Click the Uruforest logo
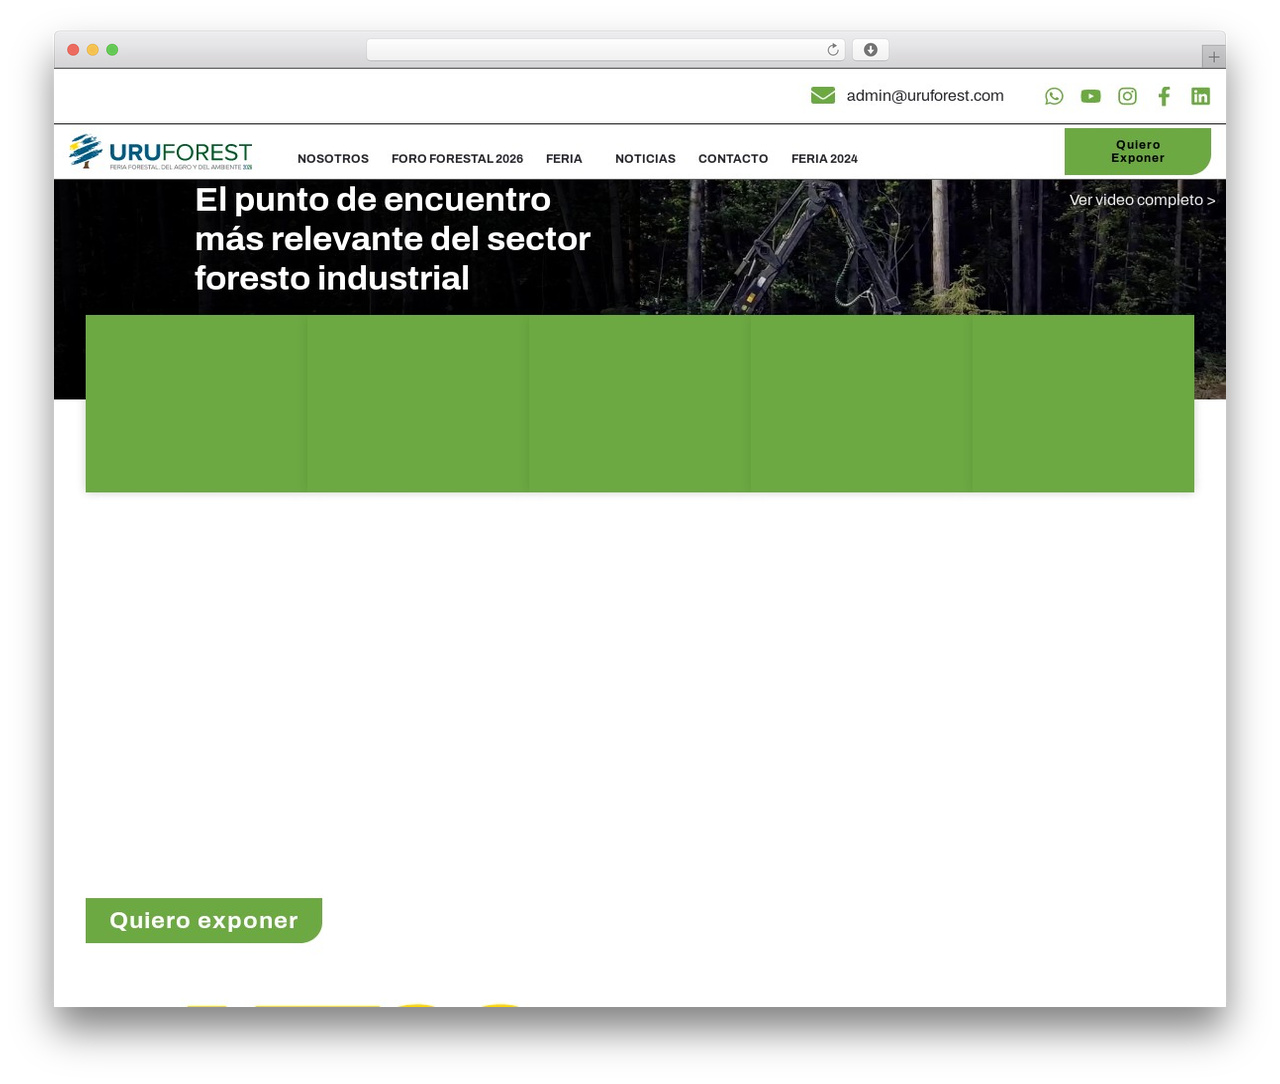 (x=160, y=152)
